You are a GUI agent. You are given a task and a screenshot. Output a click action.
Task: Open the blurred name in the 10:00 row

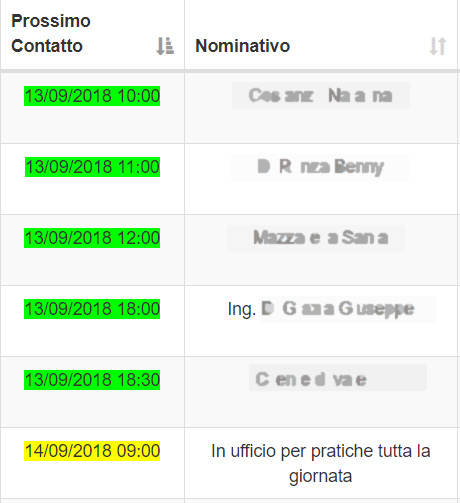[x=321, y=96]
